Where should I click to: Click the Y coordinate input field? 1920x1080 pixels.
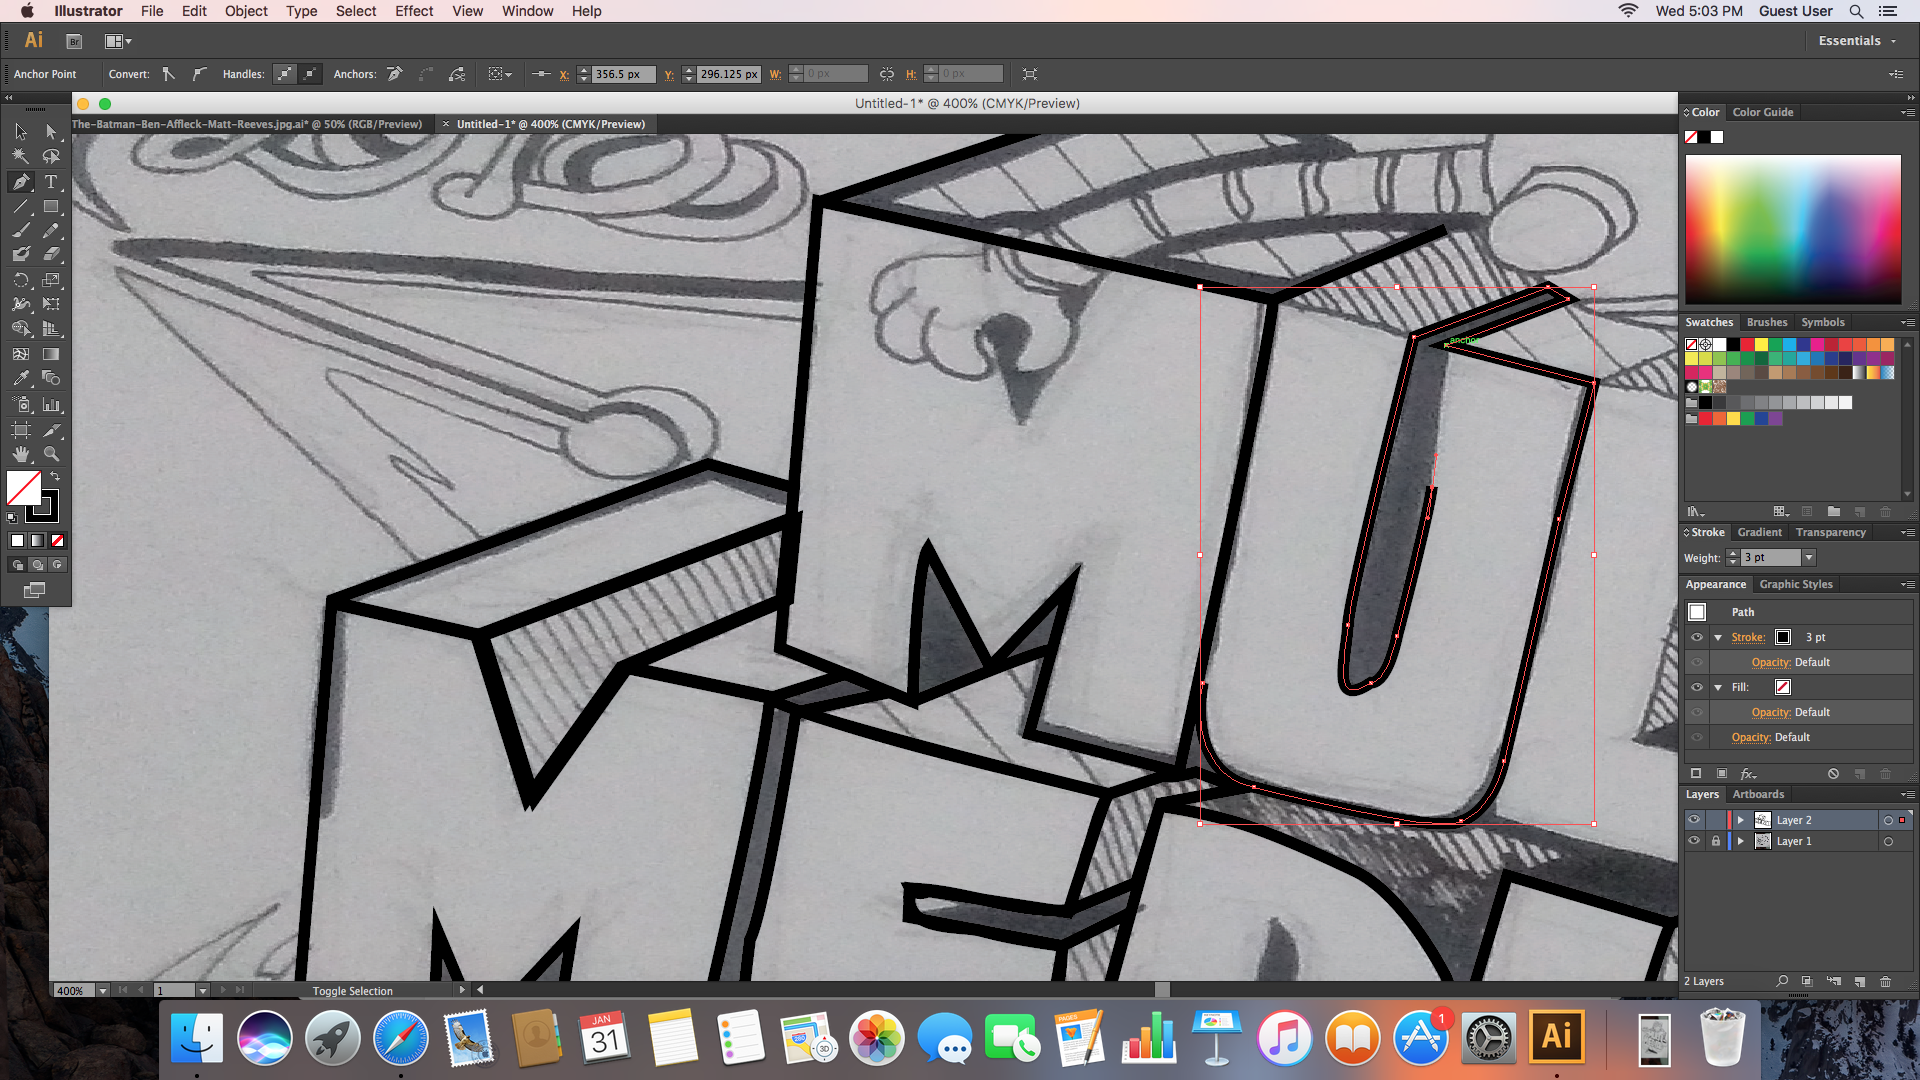pos(729,74)
